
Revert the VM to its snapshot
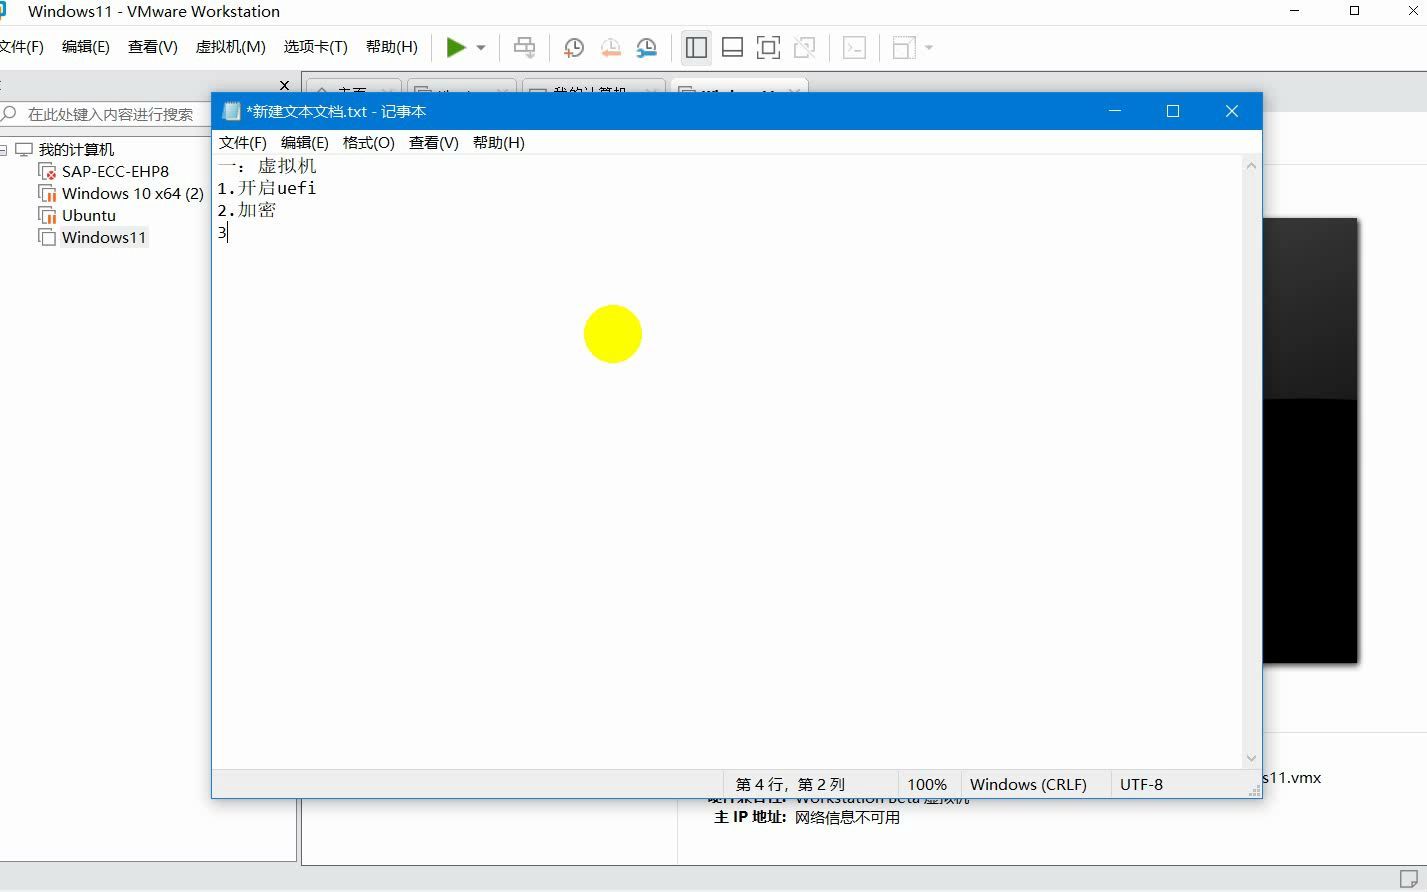click(x=609, y=47)
